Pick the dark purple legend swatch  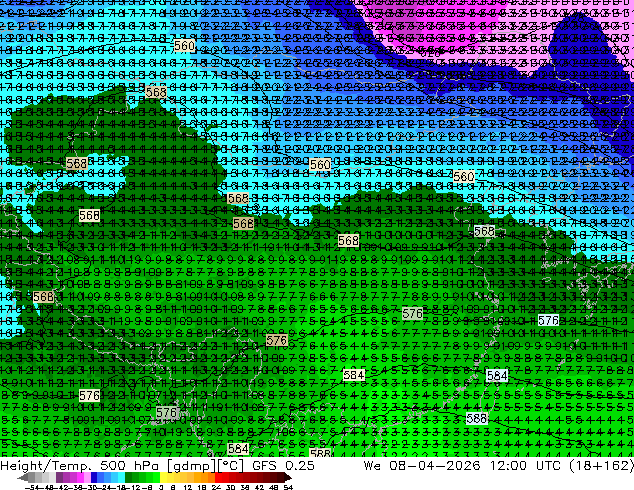(59, 478)
